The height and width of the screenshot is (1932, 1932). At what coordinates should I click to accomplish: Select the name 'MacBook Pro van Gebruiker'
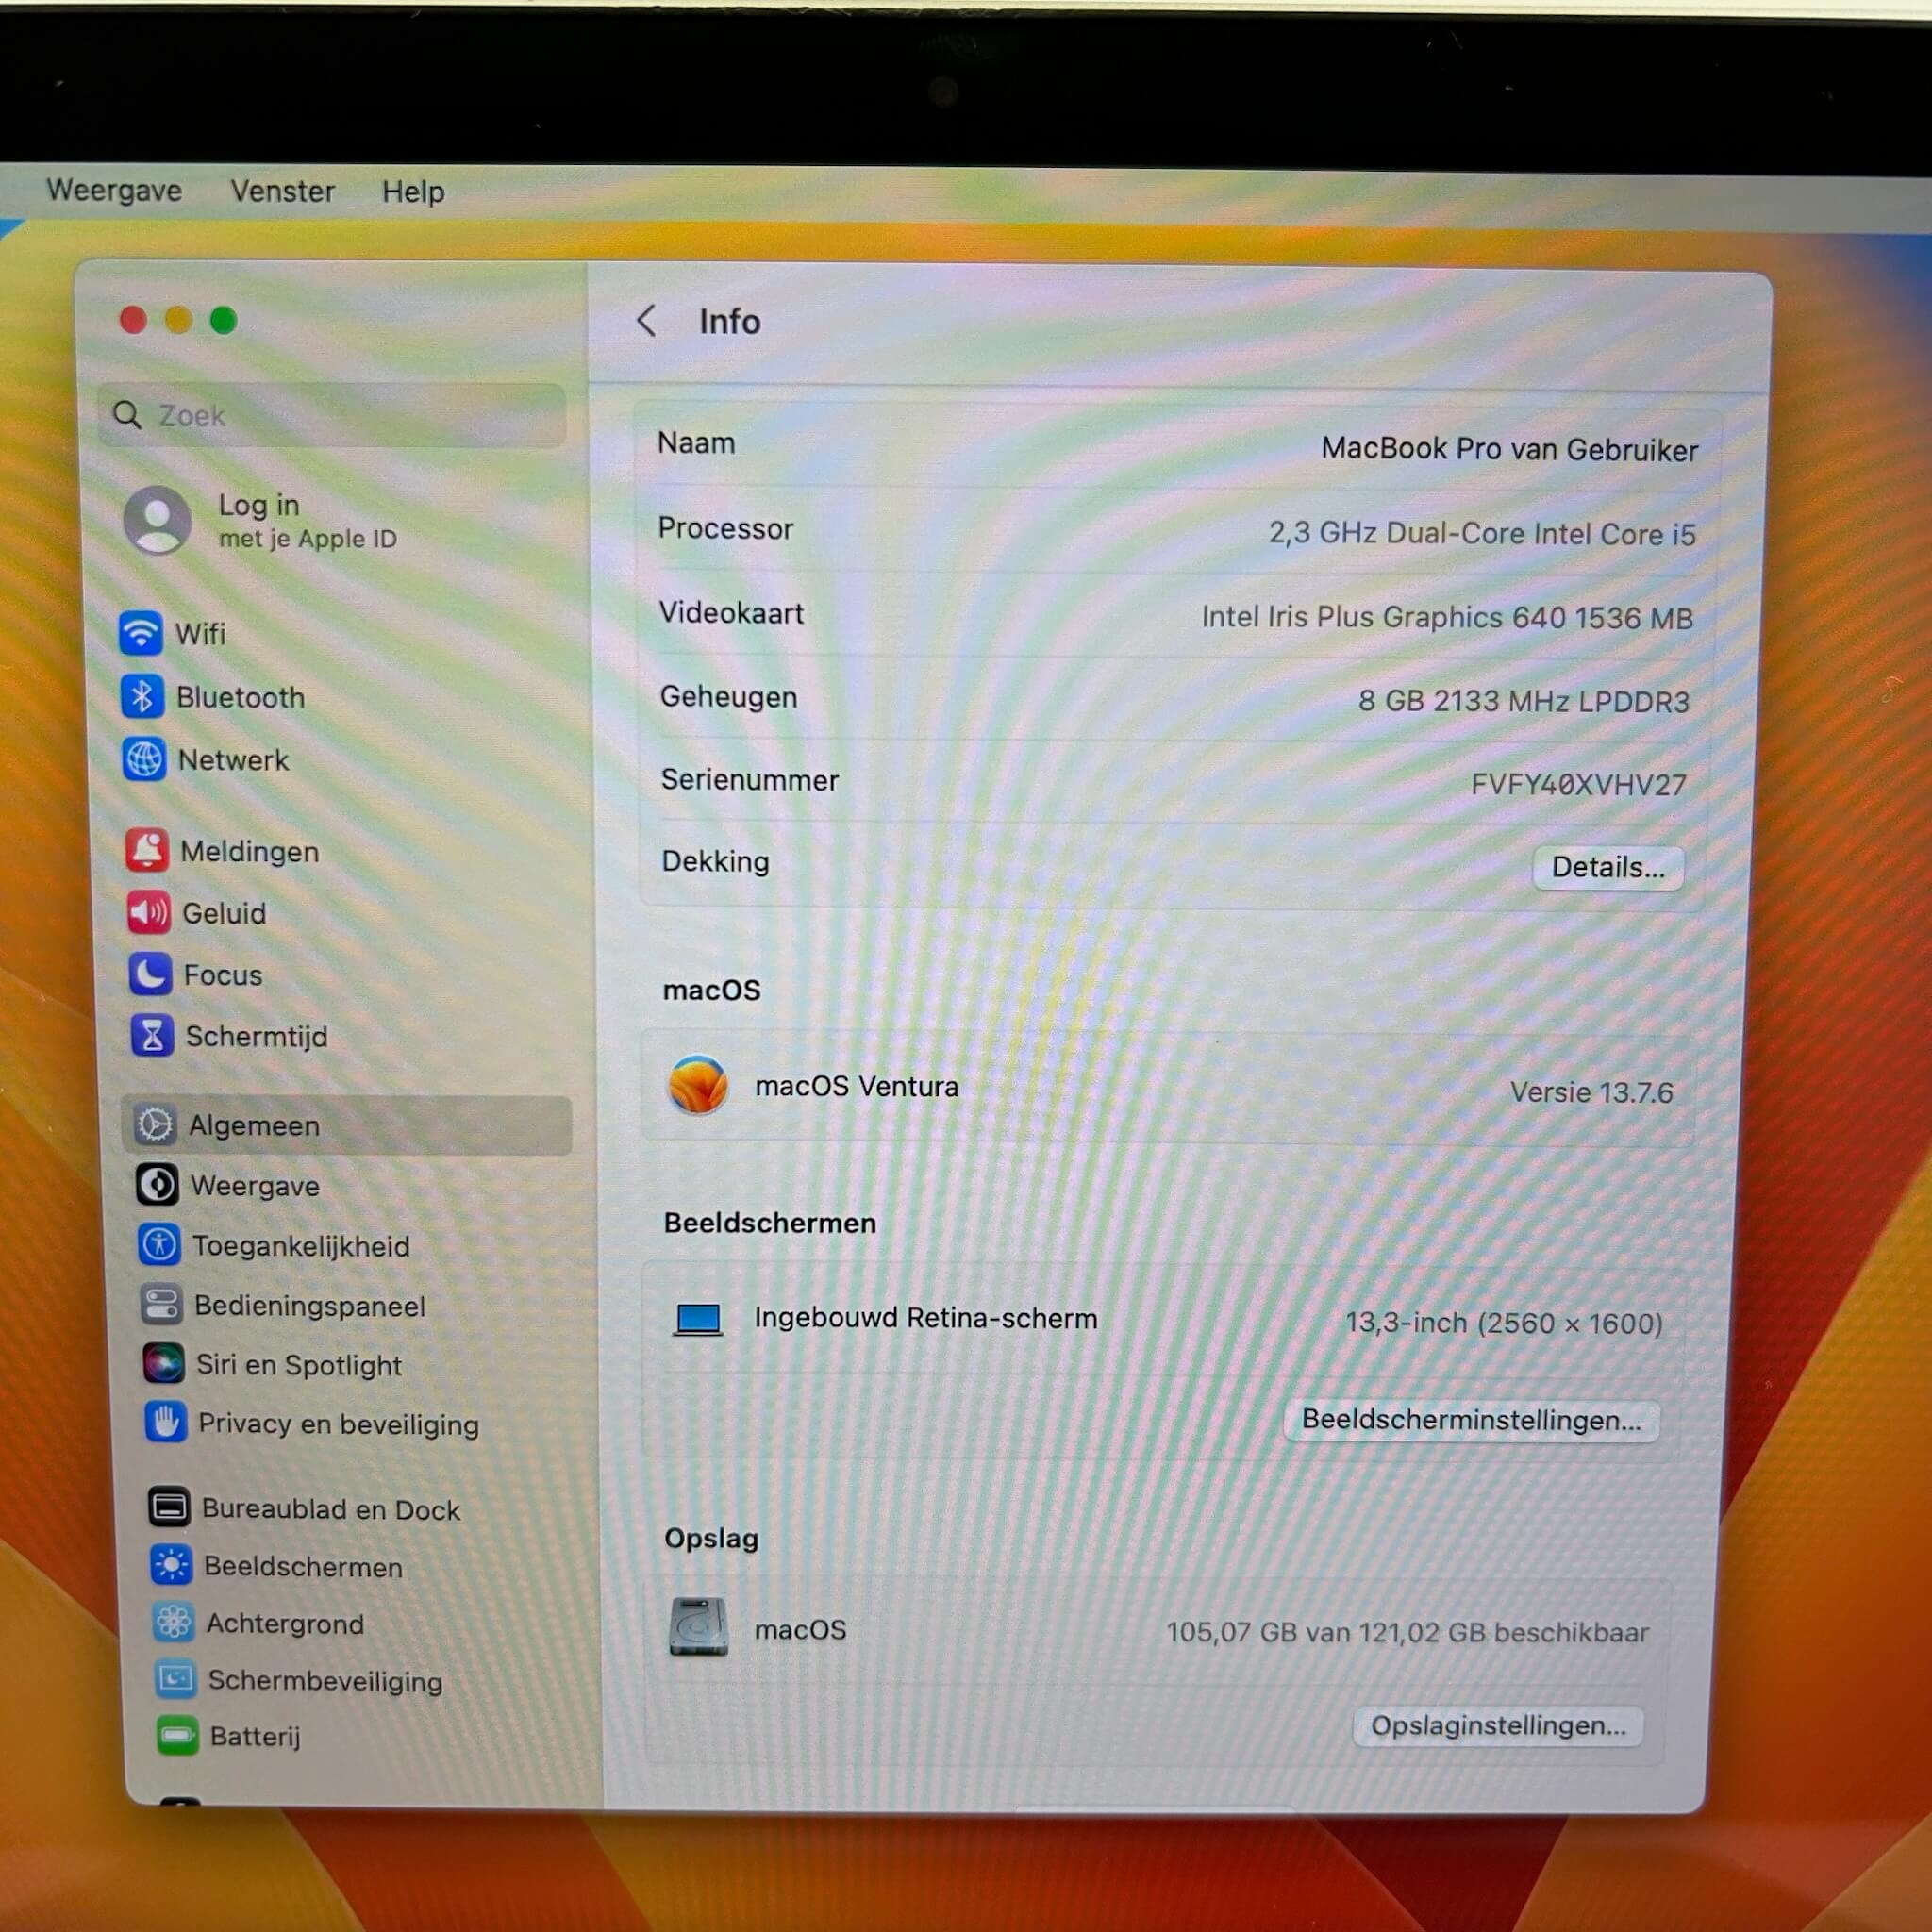(x=1509, y=449)
